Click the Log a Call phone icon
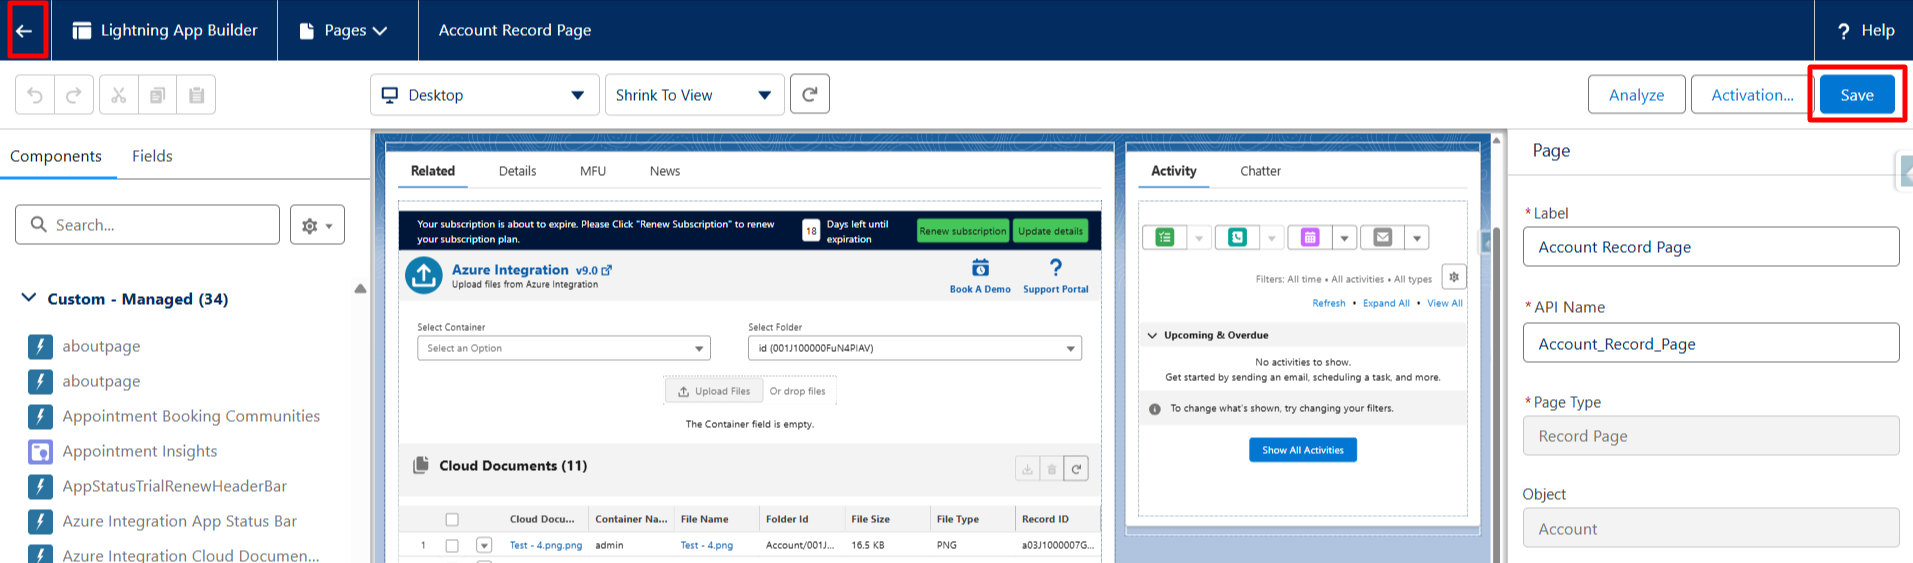The height and width of the screenshot is (563, 1913). tap(1237, 237)
